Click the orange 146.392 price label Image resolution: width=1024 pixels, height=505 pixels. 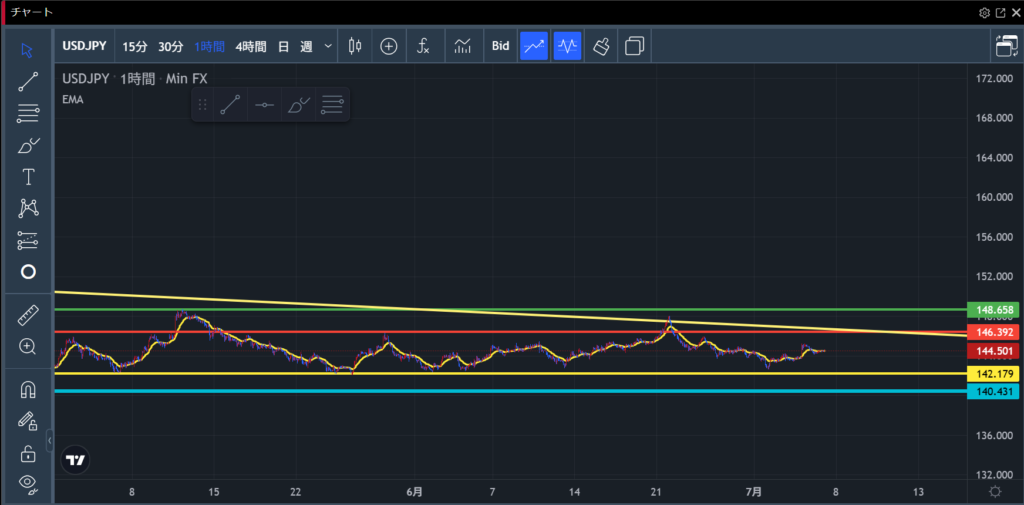pos(993,333)
